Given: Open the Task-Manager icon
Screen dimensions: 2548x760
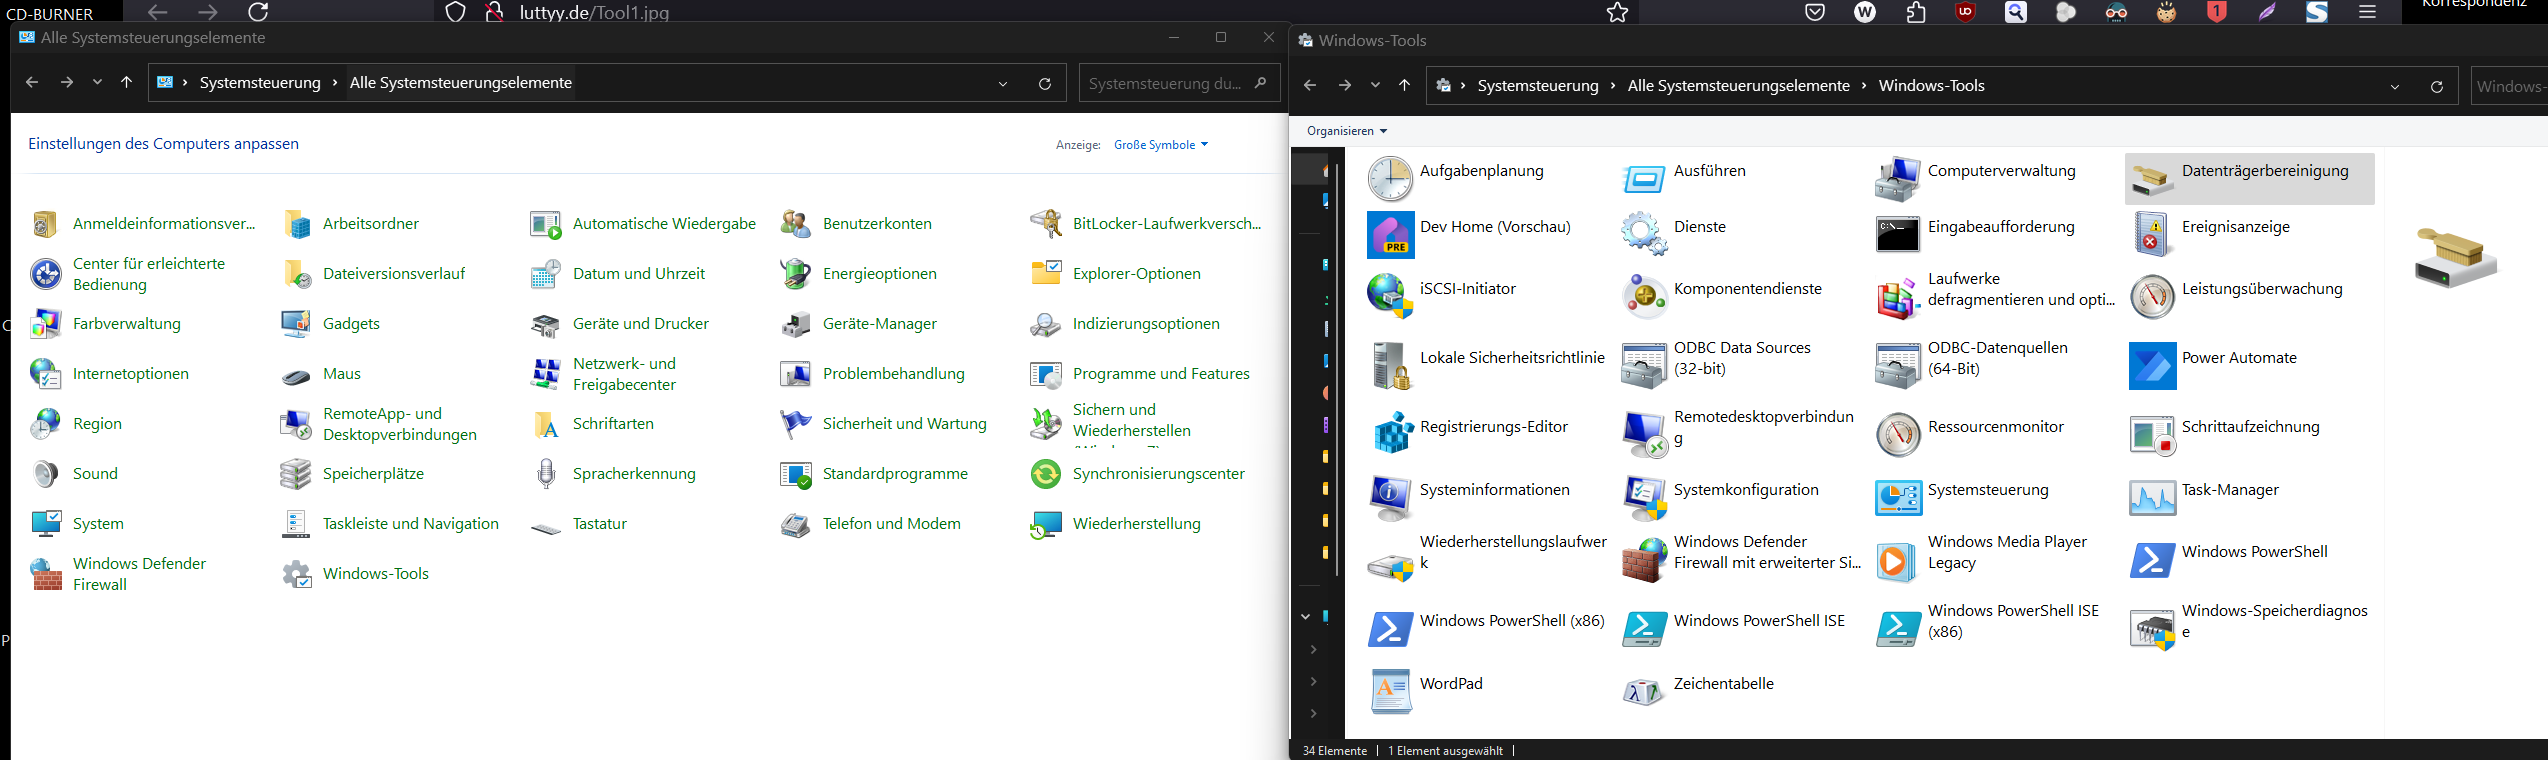Looking at the screenshot, I should pos(2152,498).
